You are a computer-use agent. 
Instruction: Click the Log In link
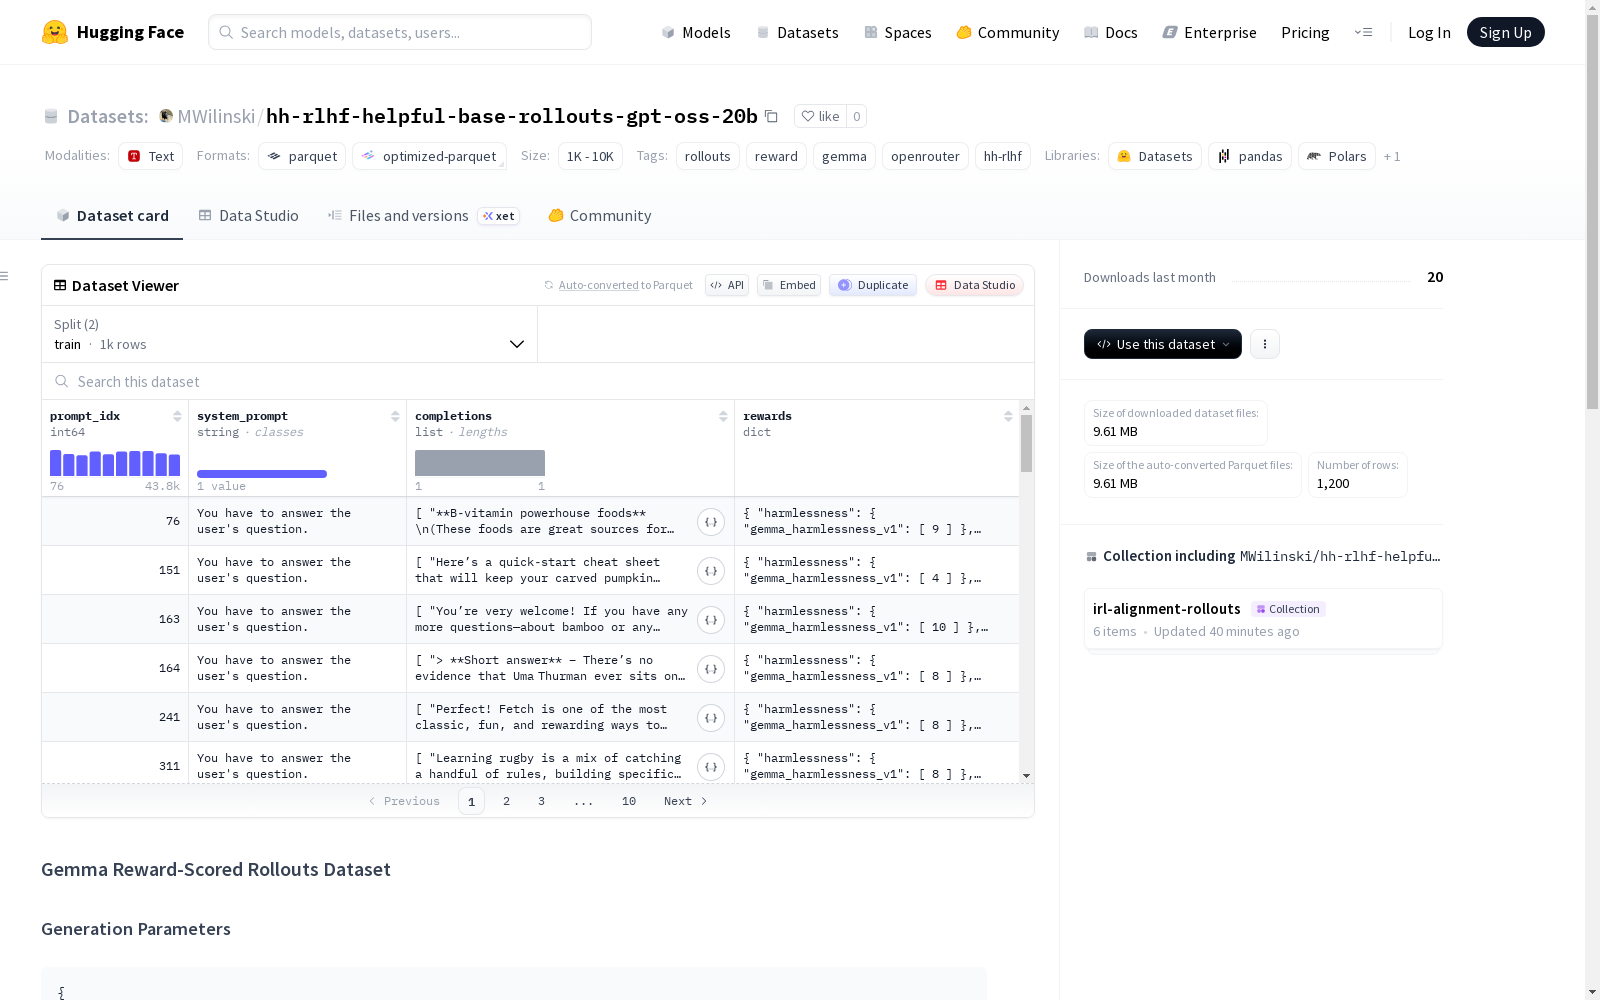[x=1429, y=32]
